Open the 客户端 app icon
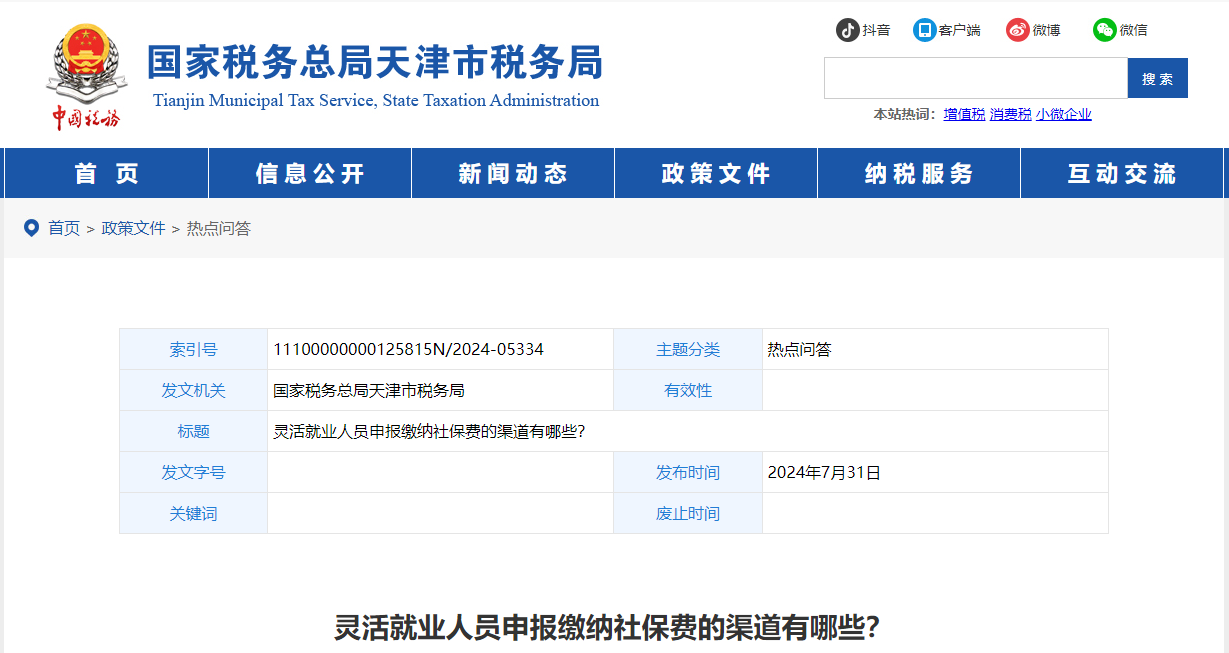 point(924,30)
